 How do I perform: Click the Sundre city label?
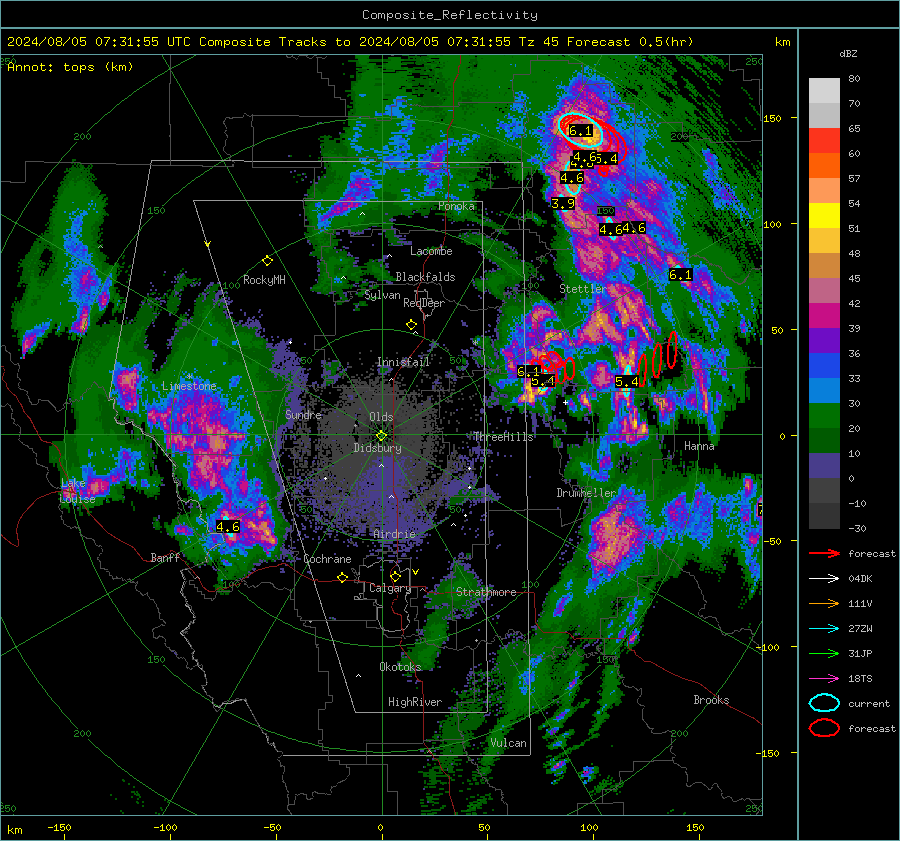[x=303, y=414]
